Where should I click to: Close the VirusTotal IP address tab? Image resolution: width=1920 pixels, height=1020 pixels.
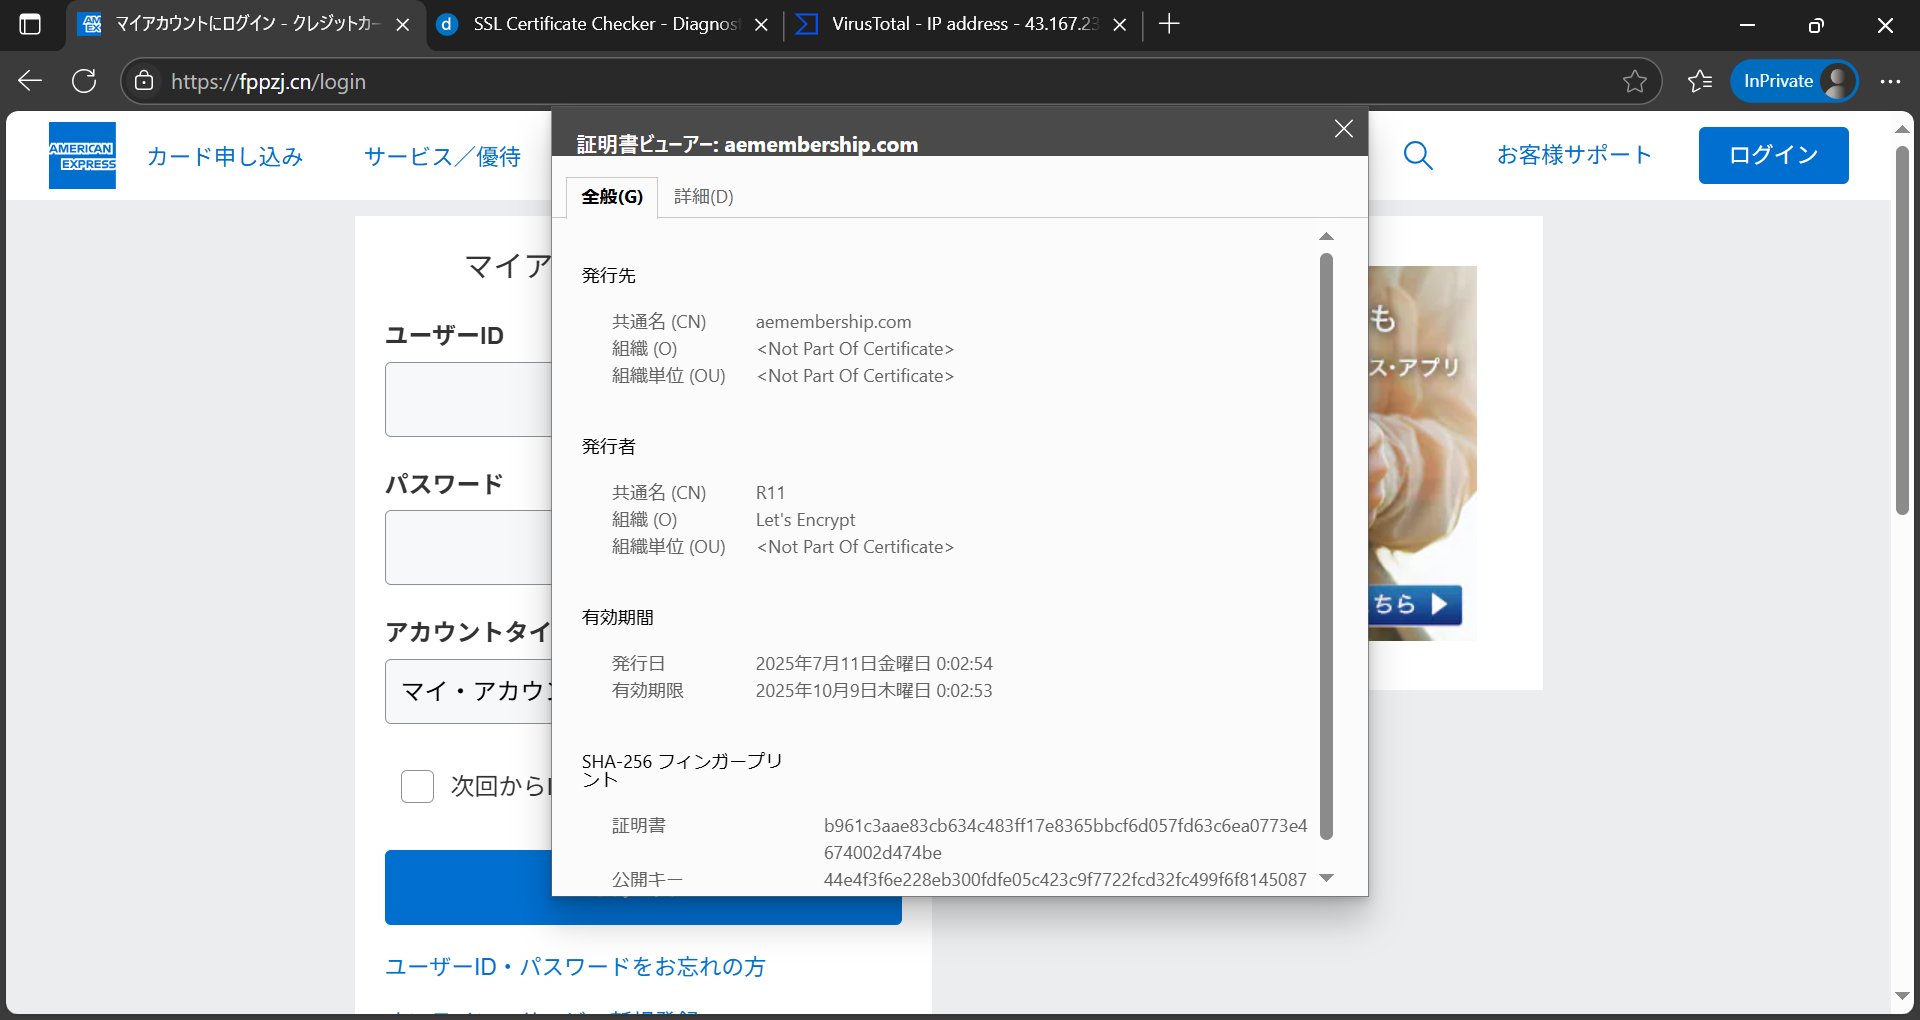(x=1120, y=25)
